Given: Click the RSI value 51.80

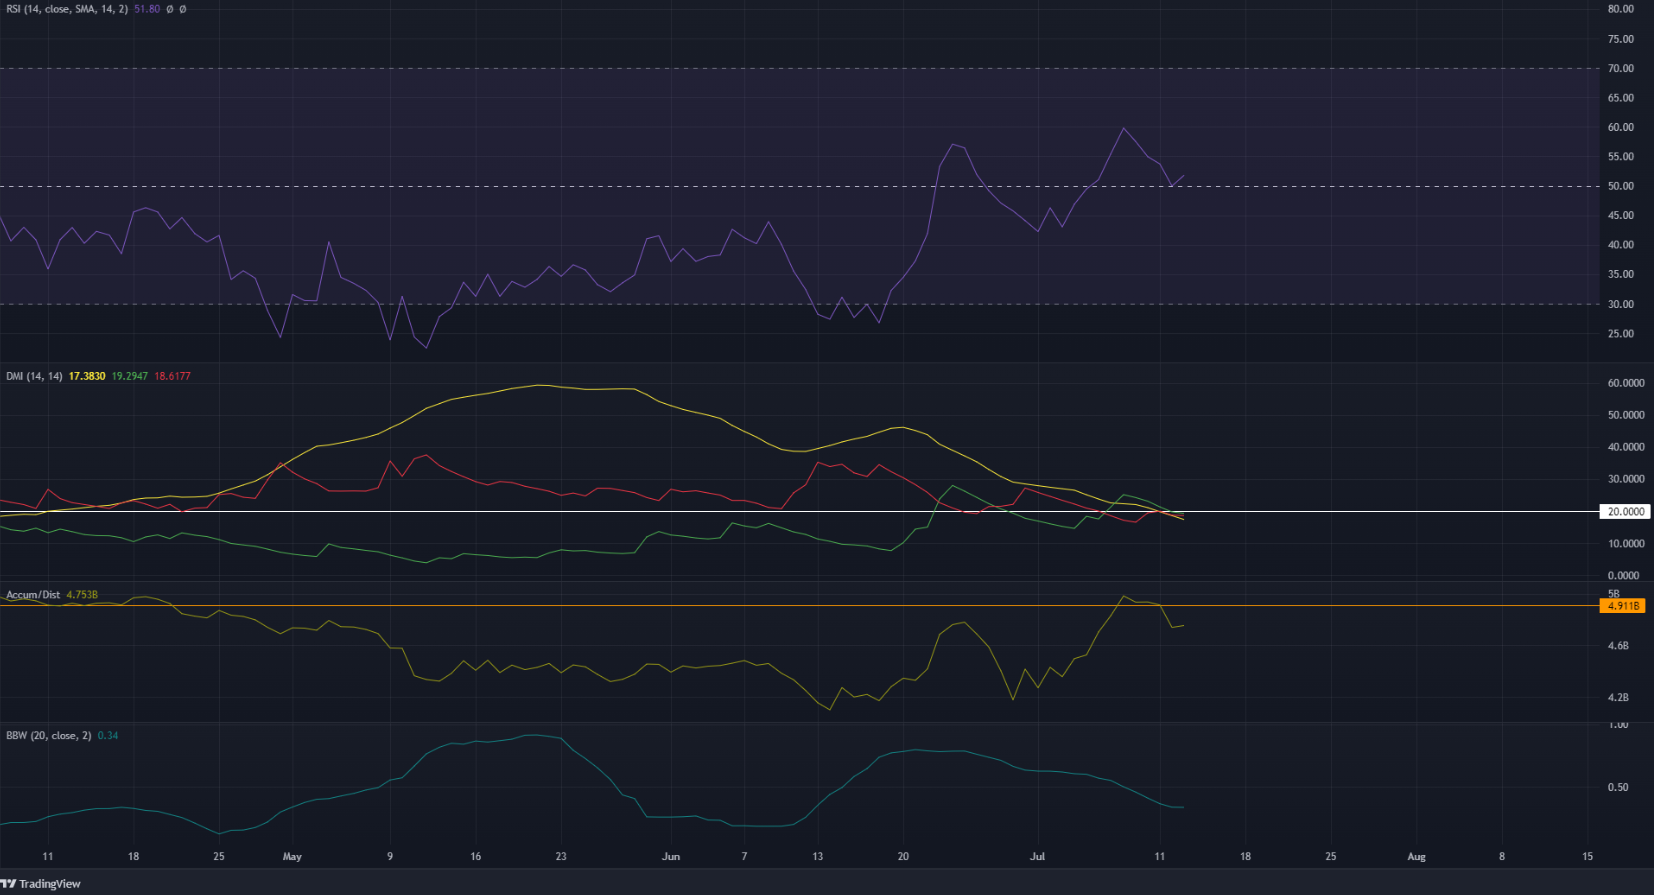Looking at the screenshot, I should [147, 9].
